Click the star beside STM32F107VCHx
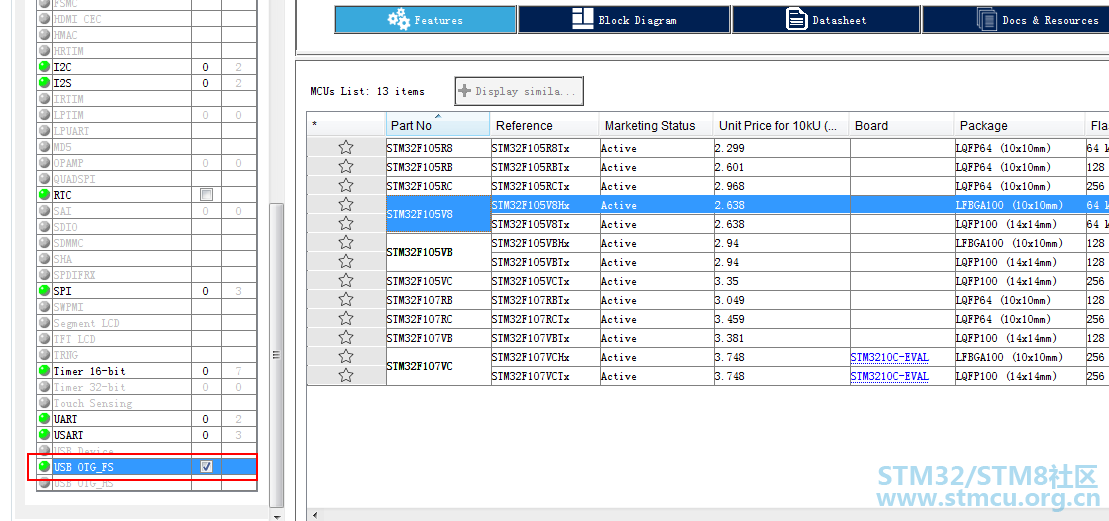 point(346,357)
